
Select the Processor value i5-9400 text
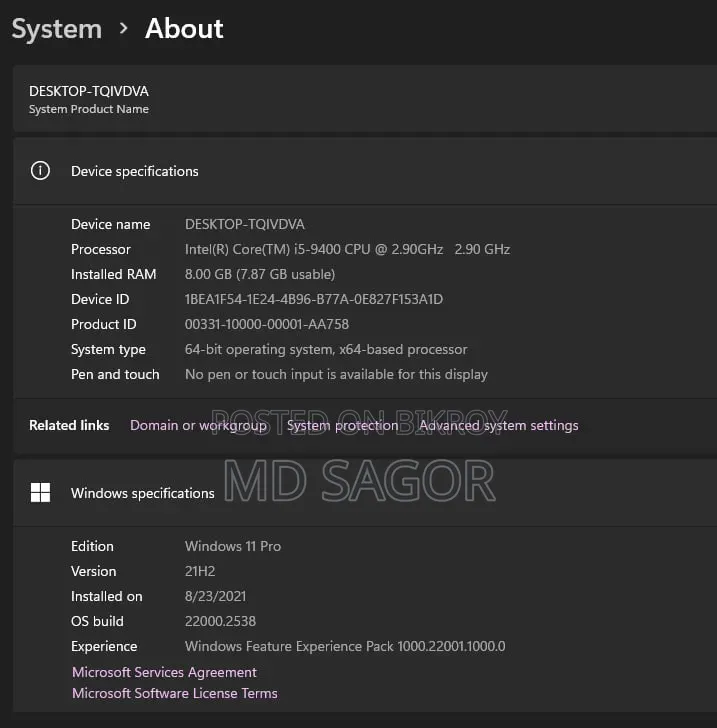pos(347,249)
